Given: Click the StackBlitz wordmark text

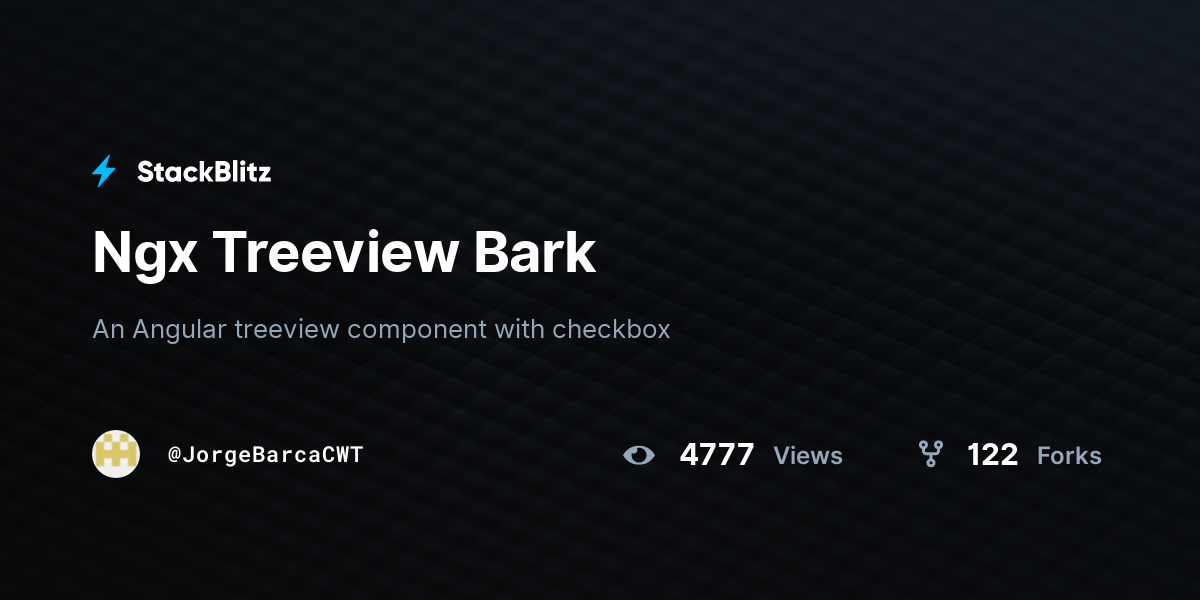Looking at the screenshot, I should point(204,172).
